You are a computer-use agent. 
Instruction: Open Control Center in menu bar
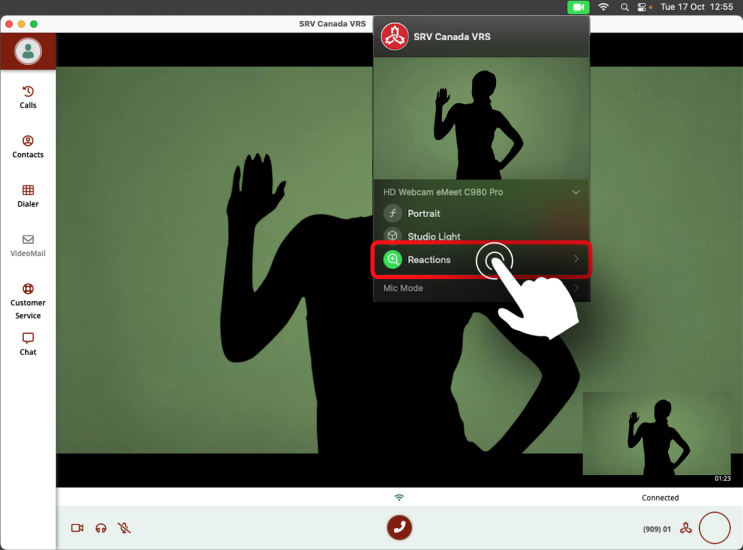tap(642, 7)
